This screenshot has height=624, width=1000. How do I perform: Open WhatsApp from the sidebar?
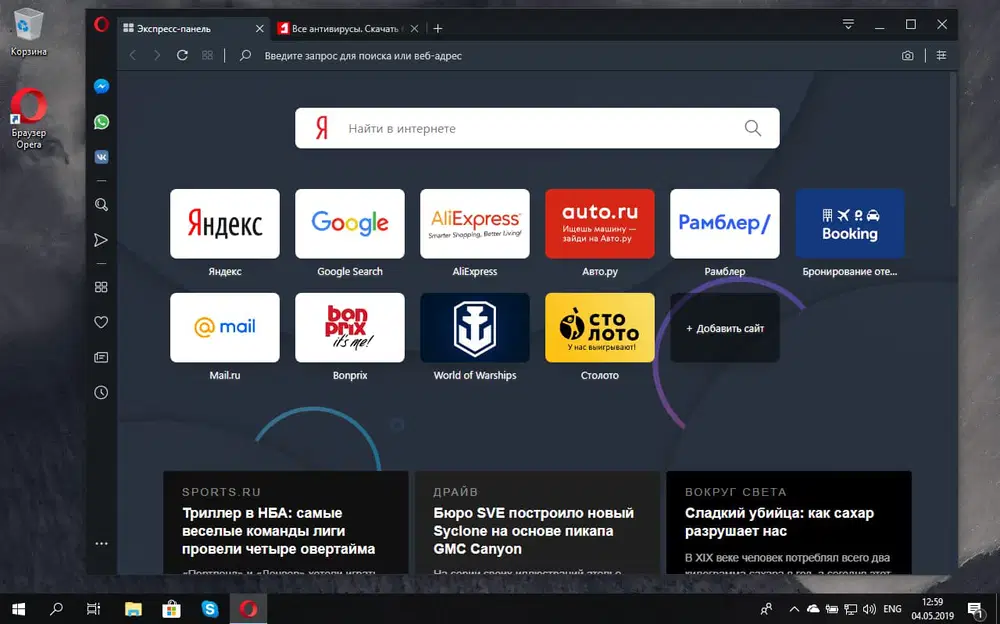tap(100, 121)
